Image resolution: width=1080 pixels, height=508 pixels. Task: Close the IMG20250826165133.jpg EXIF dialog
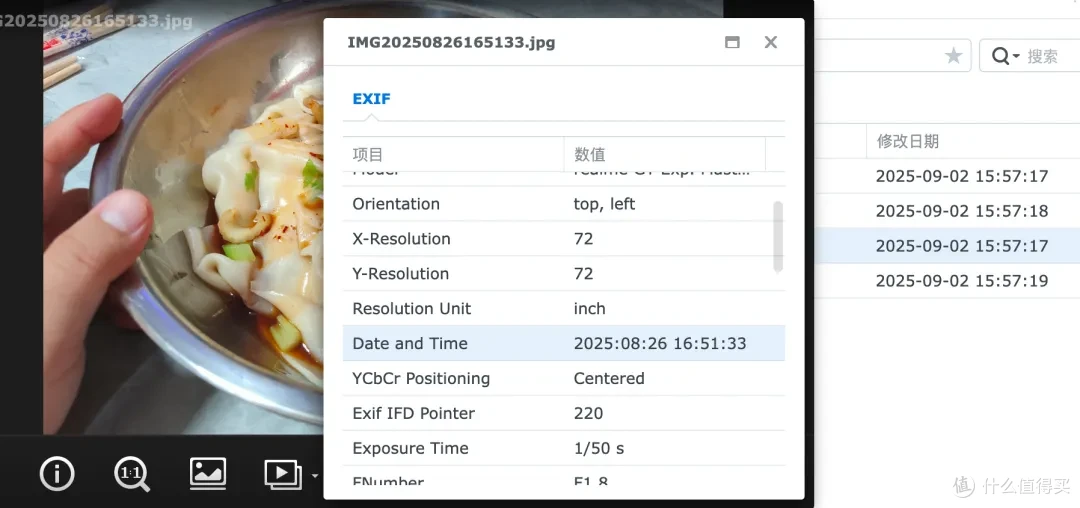[x=771, y=43]
